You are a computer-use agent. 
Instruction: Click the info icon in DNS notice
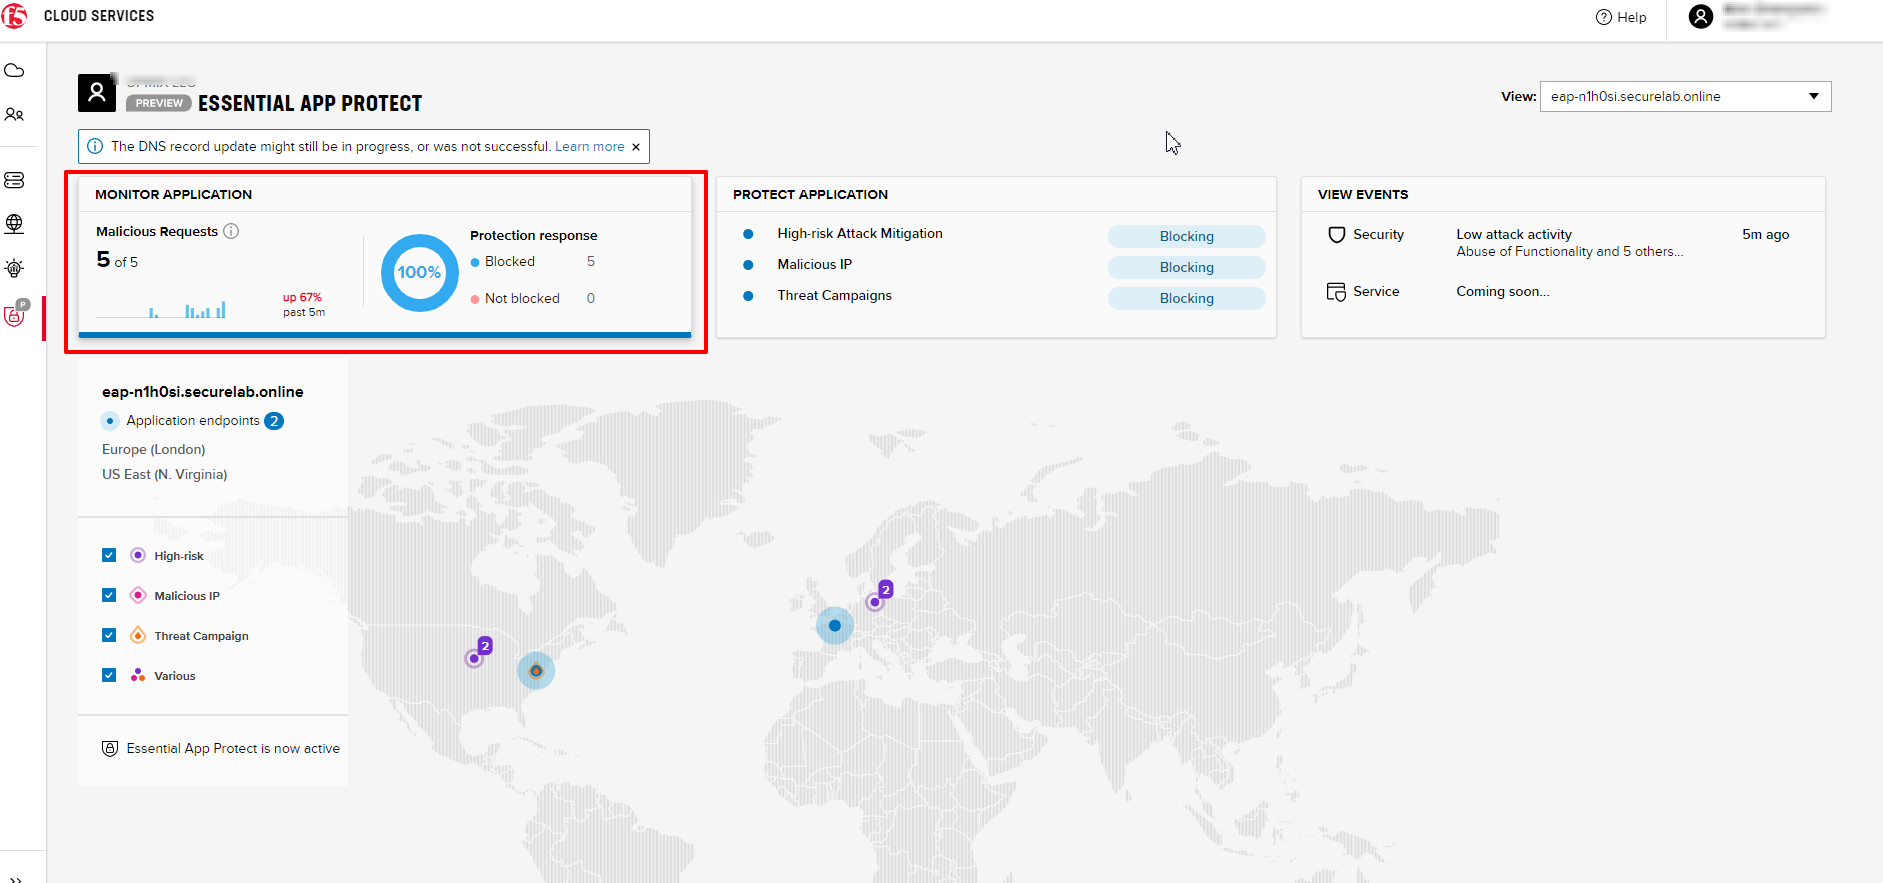(95, 146)
